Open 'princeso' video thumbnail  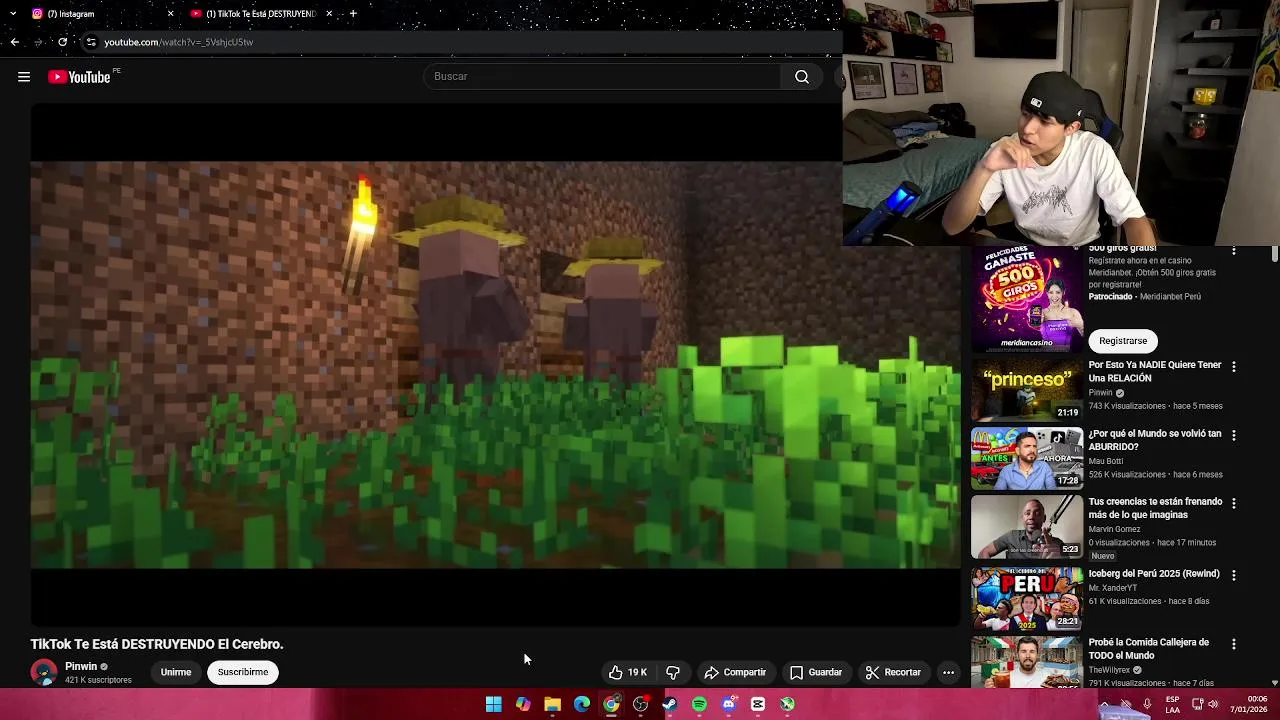click(1027, 390)
